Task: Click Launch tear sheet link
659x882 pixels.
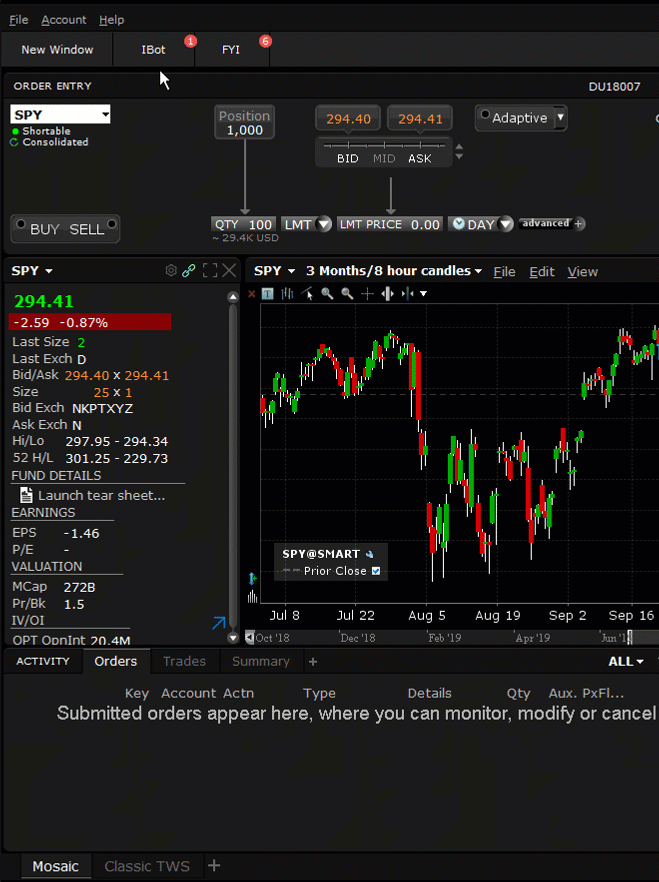Action: coord(100,495)
